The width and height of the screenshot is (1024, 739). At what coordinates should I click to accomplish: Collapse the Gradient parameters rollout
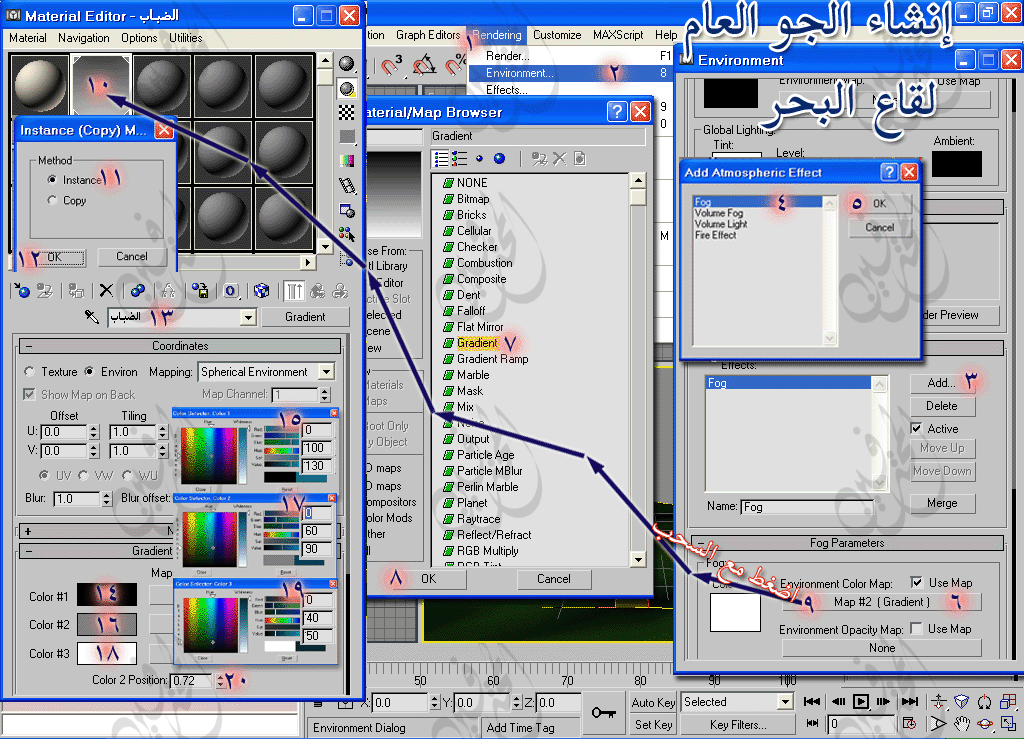pyautogui.click(x=29, y=551)
